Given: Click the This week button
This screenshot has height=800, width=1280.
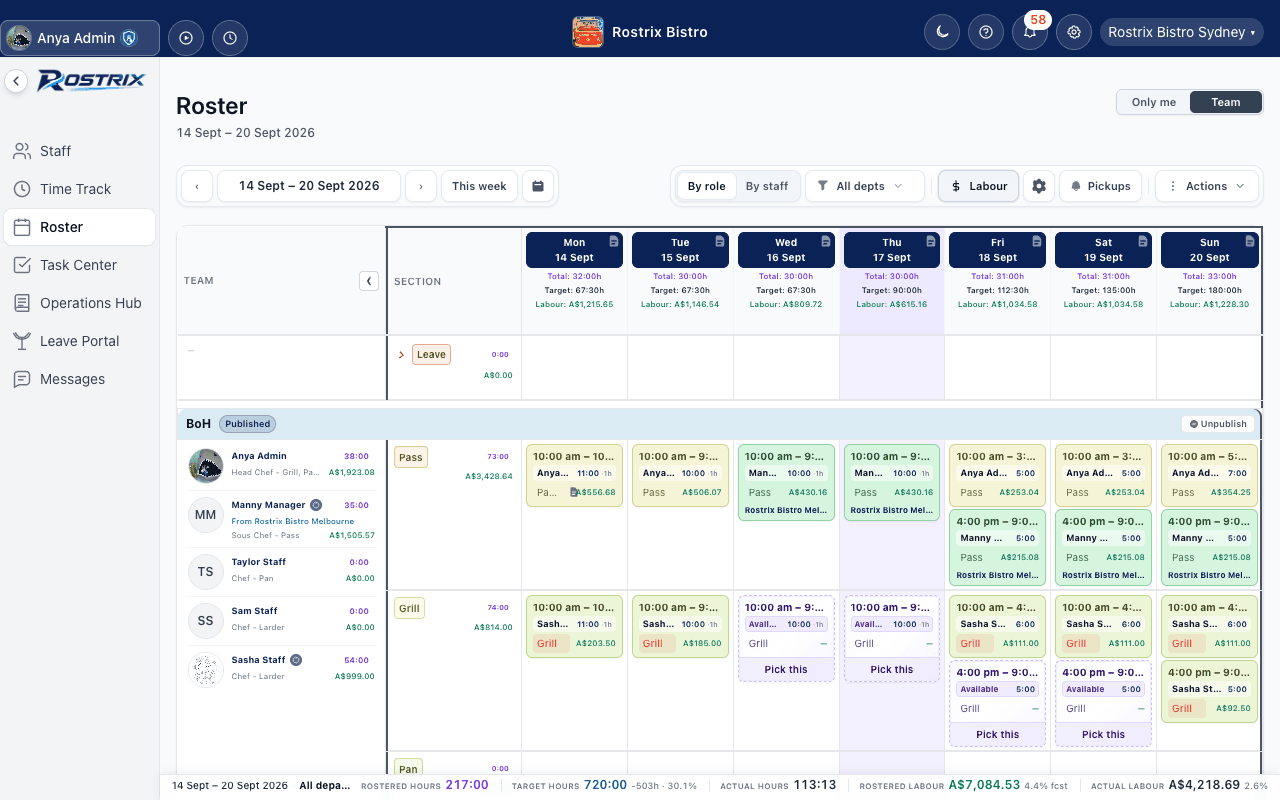Looking at the screenshot, I should [x=479, y=186].
